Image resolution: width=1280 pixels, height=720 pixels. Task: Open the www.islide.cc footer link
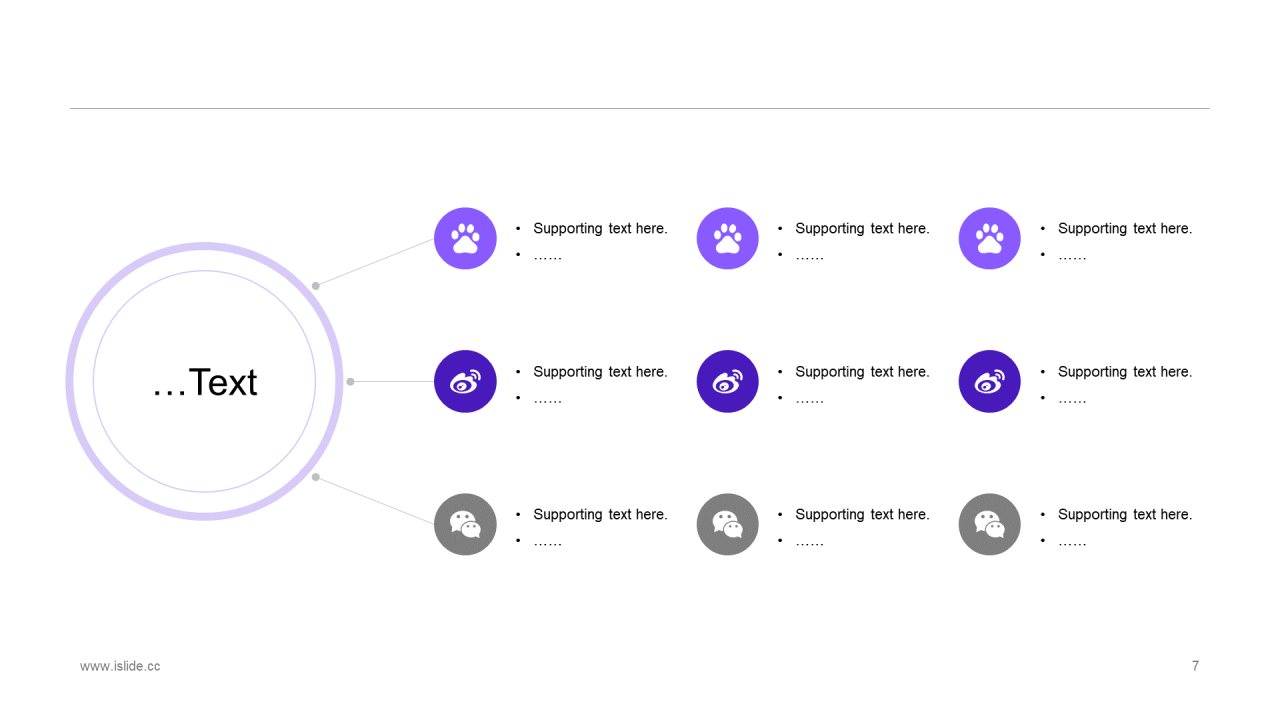point(120,666)
